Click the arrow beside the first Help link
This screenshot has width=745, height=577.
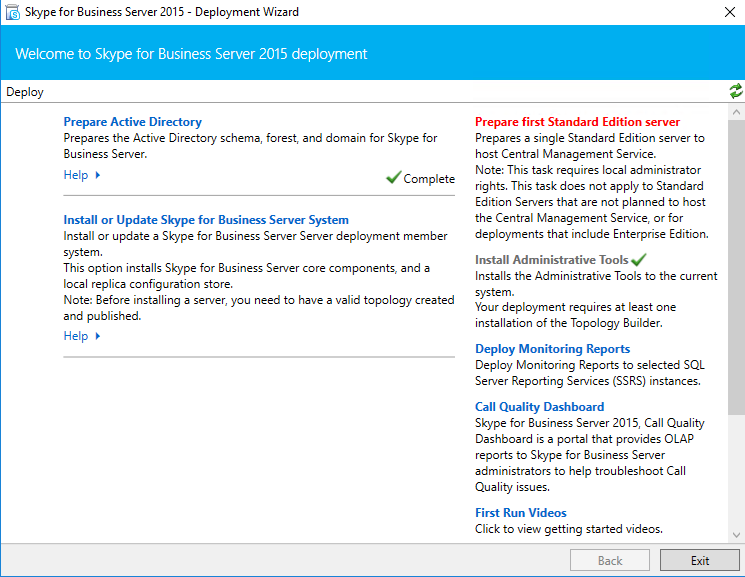pyautogui.click(x=97, y=175)
